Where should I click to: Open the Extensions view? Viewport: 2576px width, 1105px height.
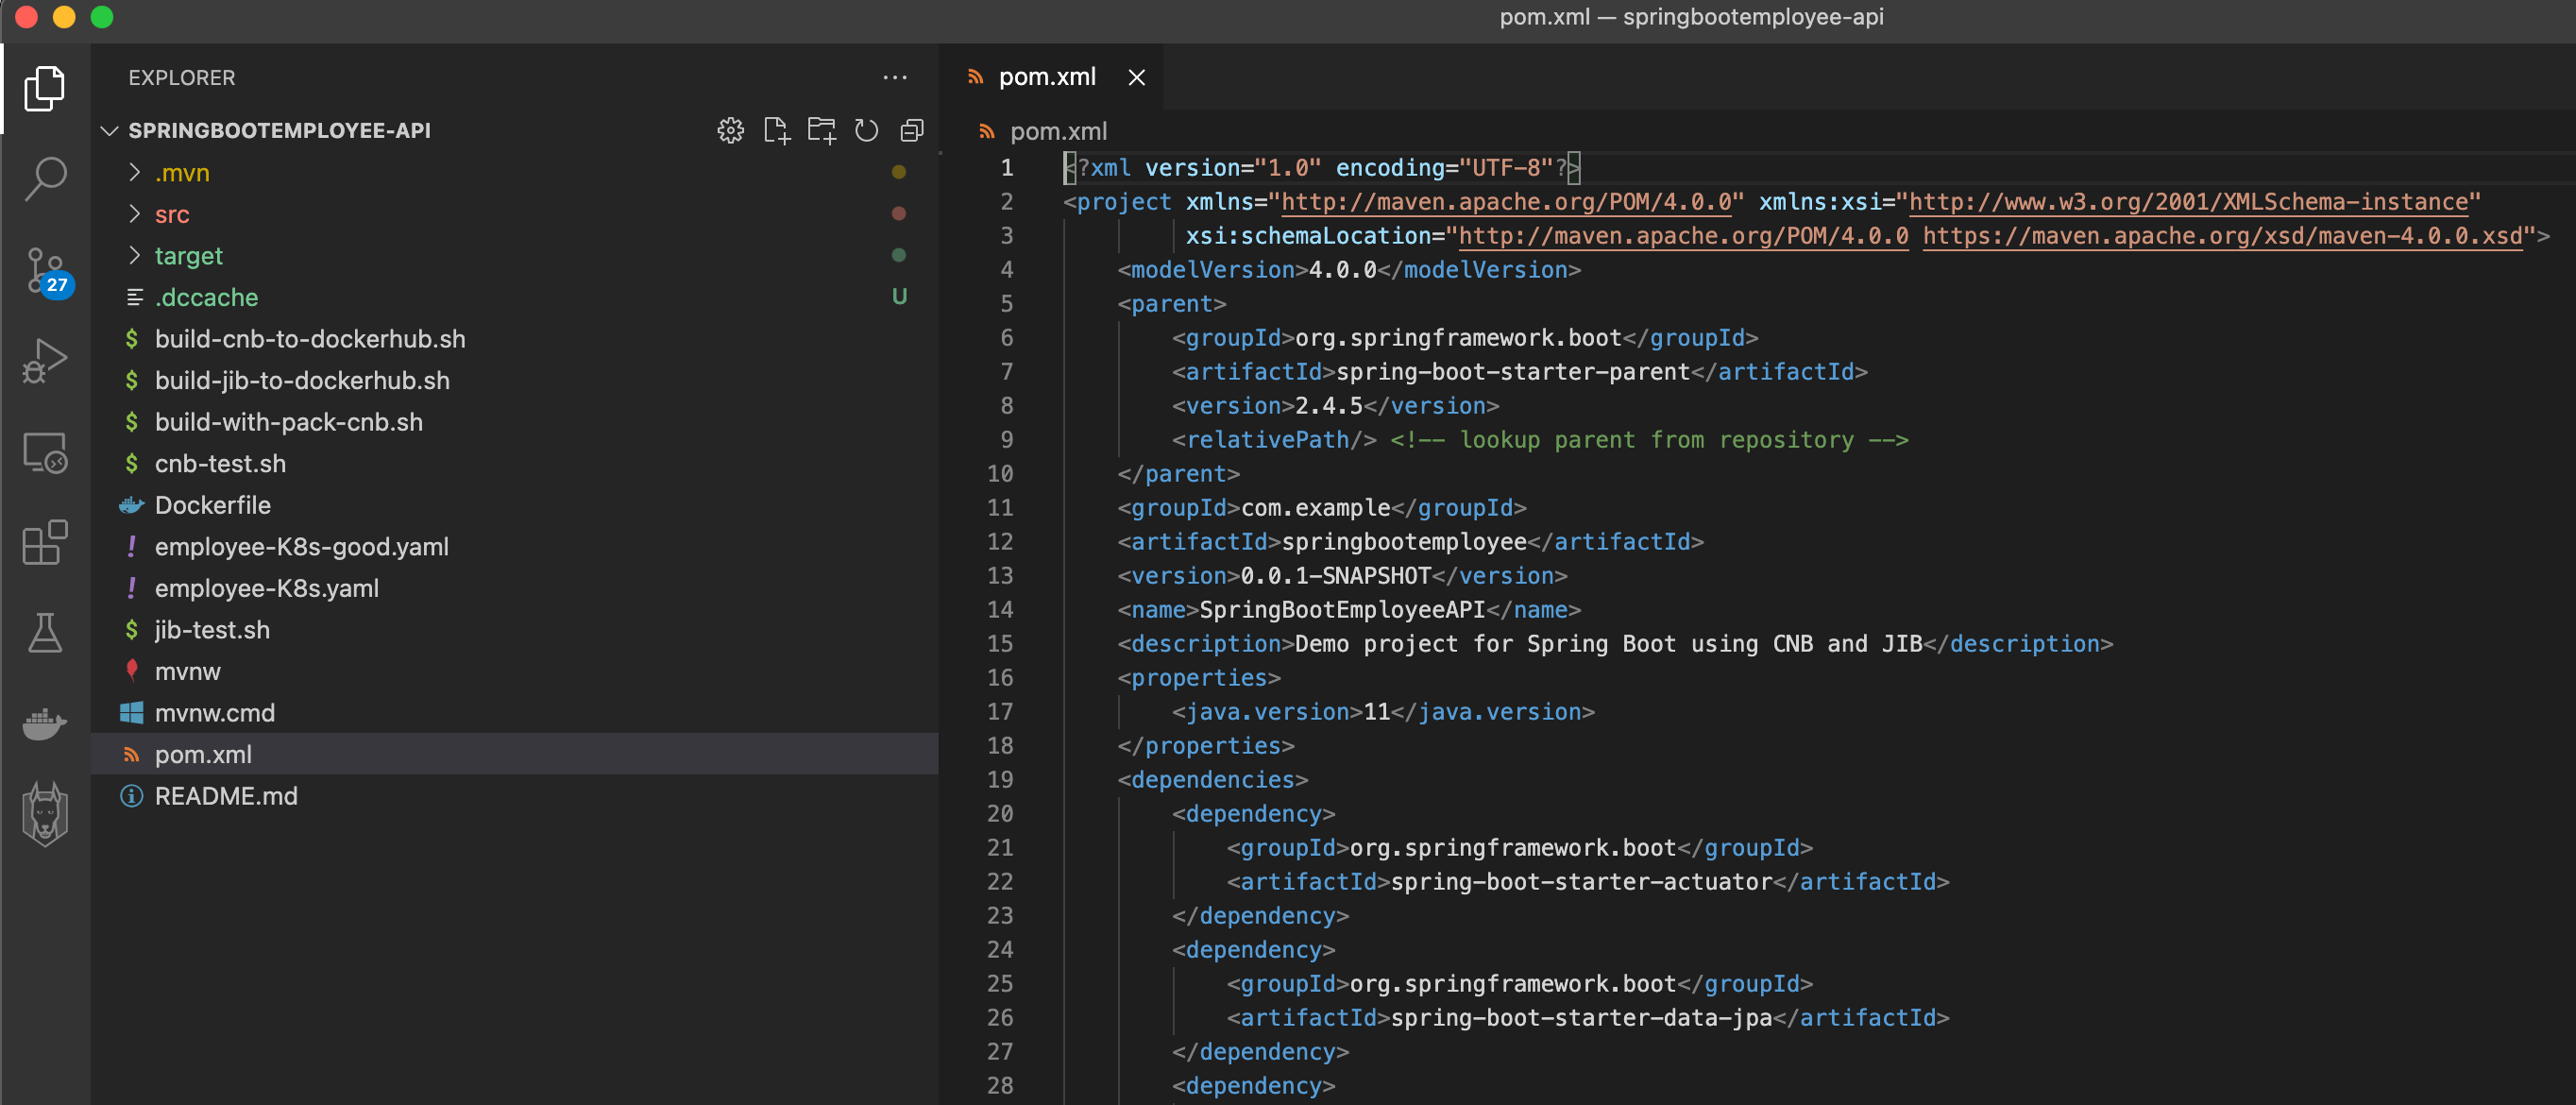(45, 542)
